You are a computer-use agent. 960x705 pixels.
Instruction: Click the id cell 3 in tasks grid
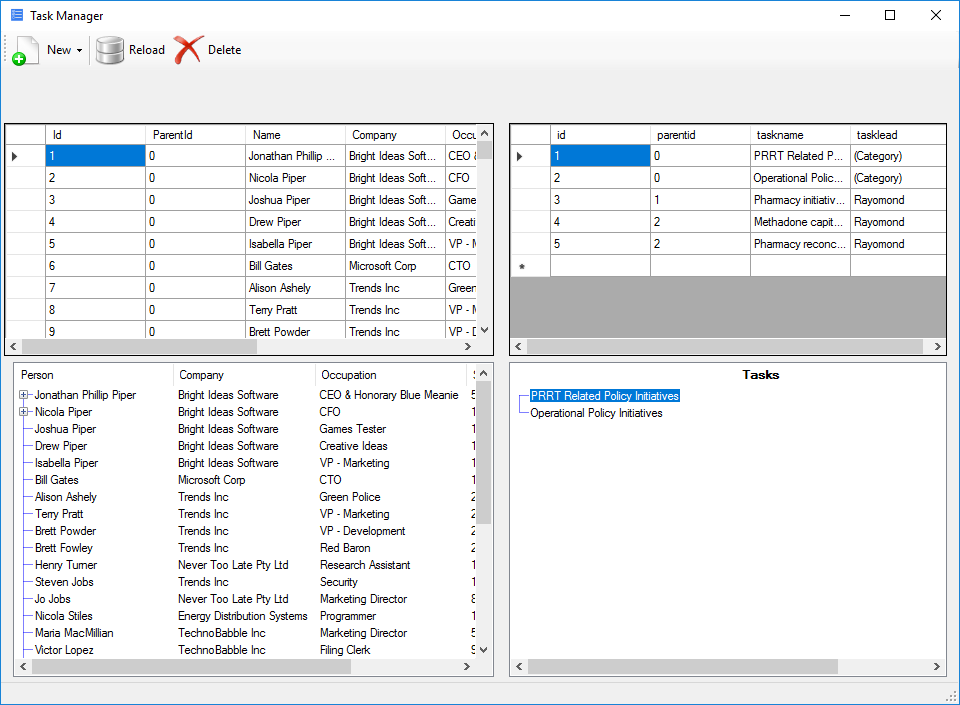click(600, 200)
